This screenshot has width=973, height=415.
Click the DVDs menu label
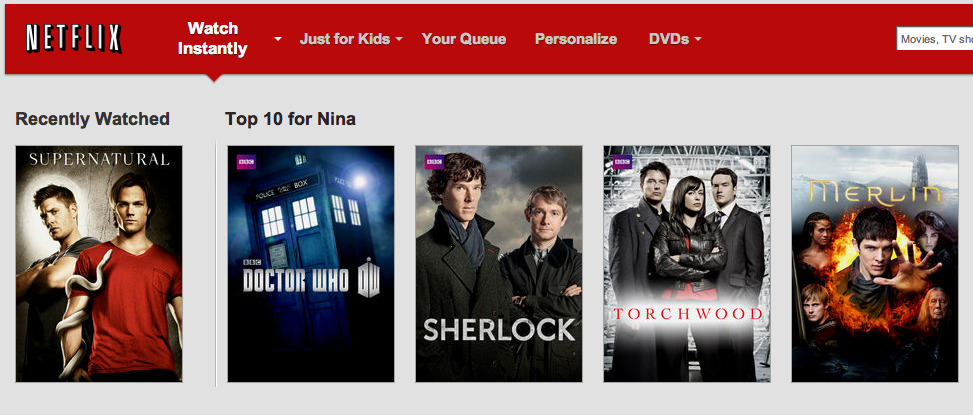pyautogui.click(x=669, y=39)
